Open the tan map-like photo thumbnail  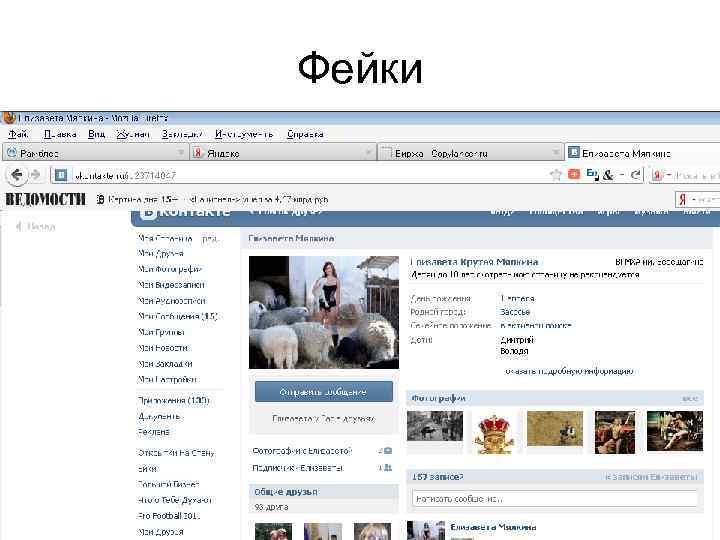(x=555, y=428)
